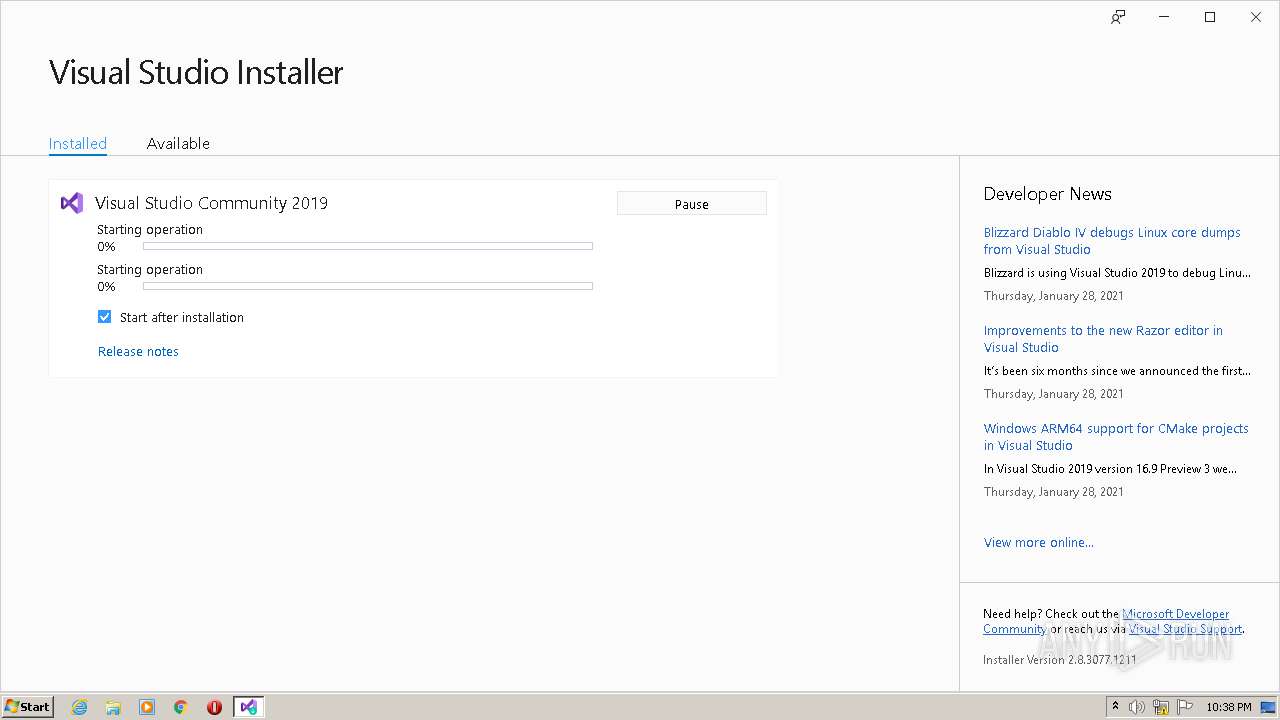The width and height of the screenshot is (1280, 720).
Task: Open File Explorer from the taskbar
Action: [x=113, y=707]
